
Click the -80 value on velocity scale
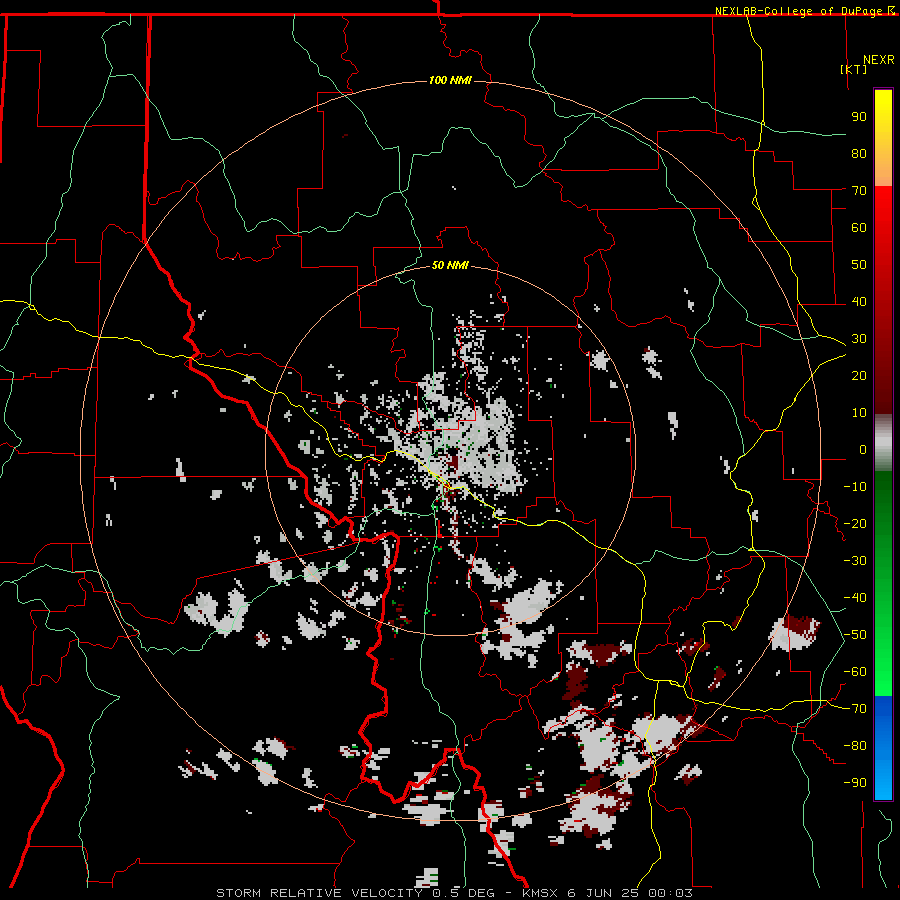(855, 746)
